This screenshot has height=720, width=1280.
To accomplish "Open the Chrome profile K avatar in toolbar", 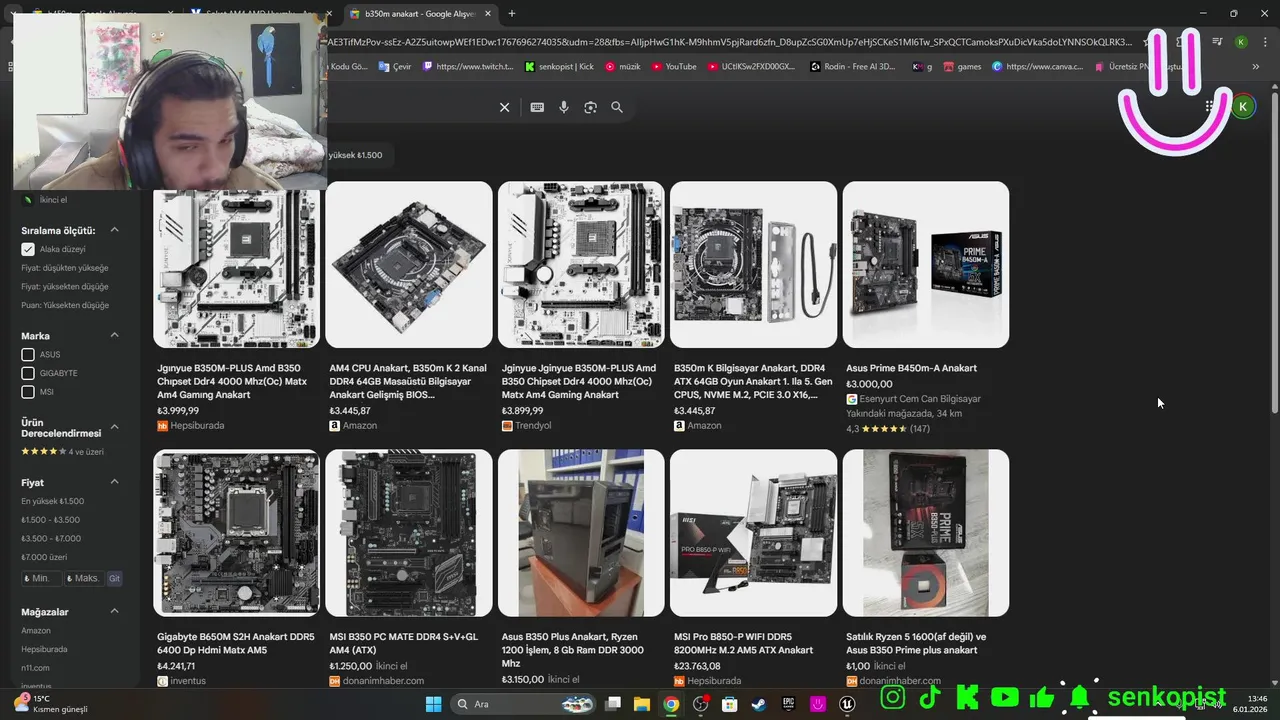I will pos(1241,42).
